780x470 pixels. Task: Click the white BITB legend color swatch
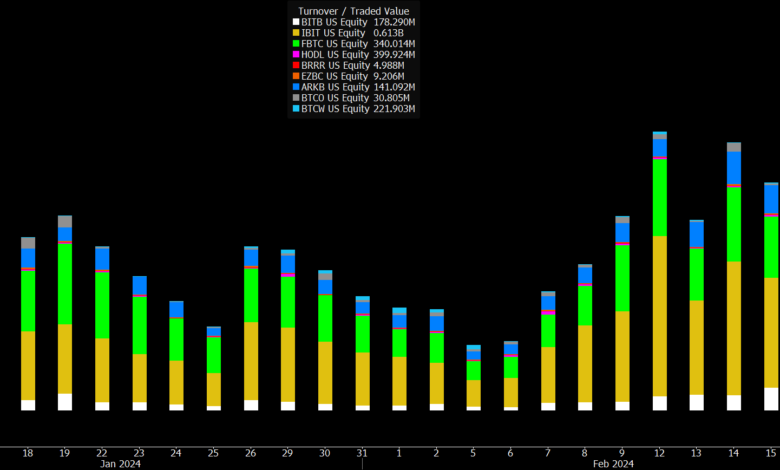[x=296, y=21]
